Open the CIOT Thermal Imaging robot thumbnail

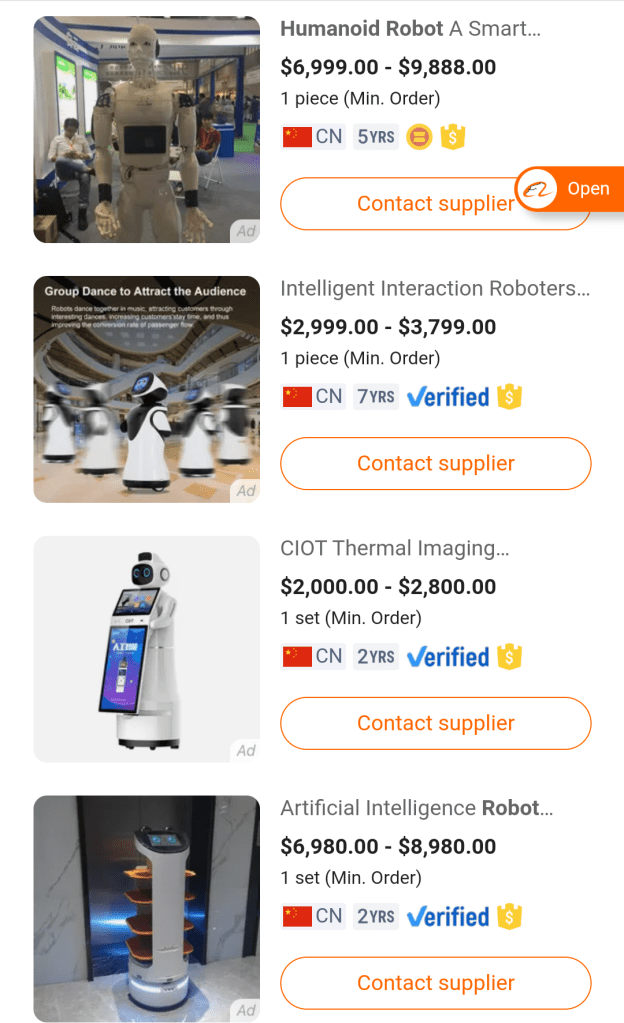tap(147, 650)
